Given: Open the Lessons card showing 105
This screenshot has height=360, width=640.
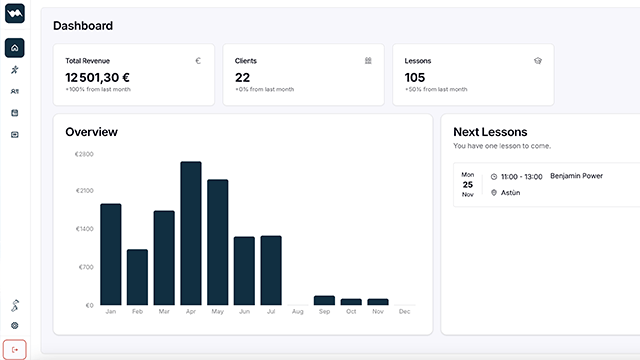Looking at the screenshot, I should [x=473, y=75].
